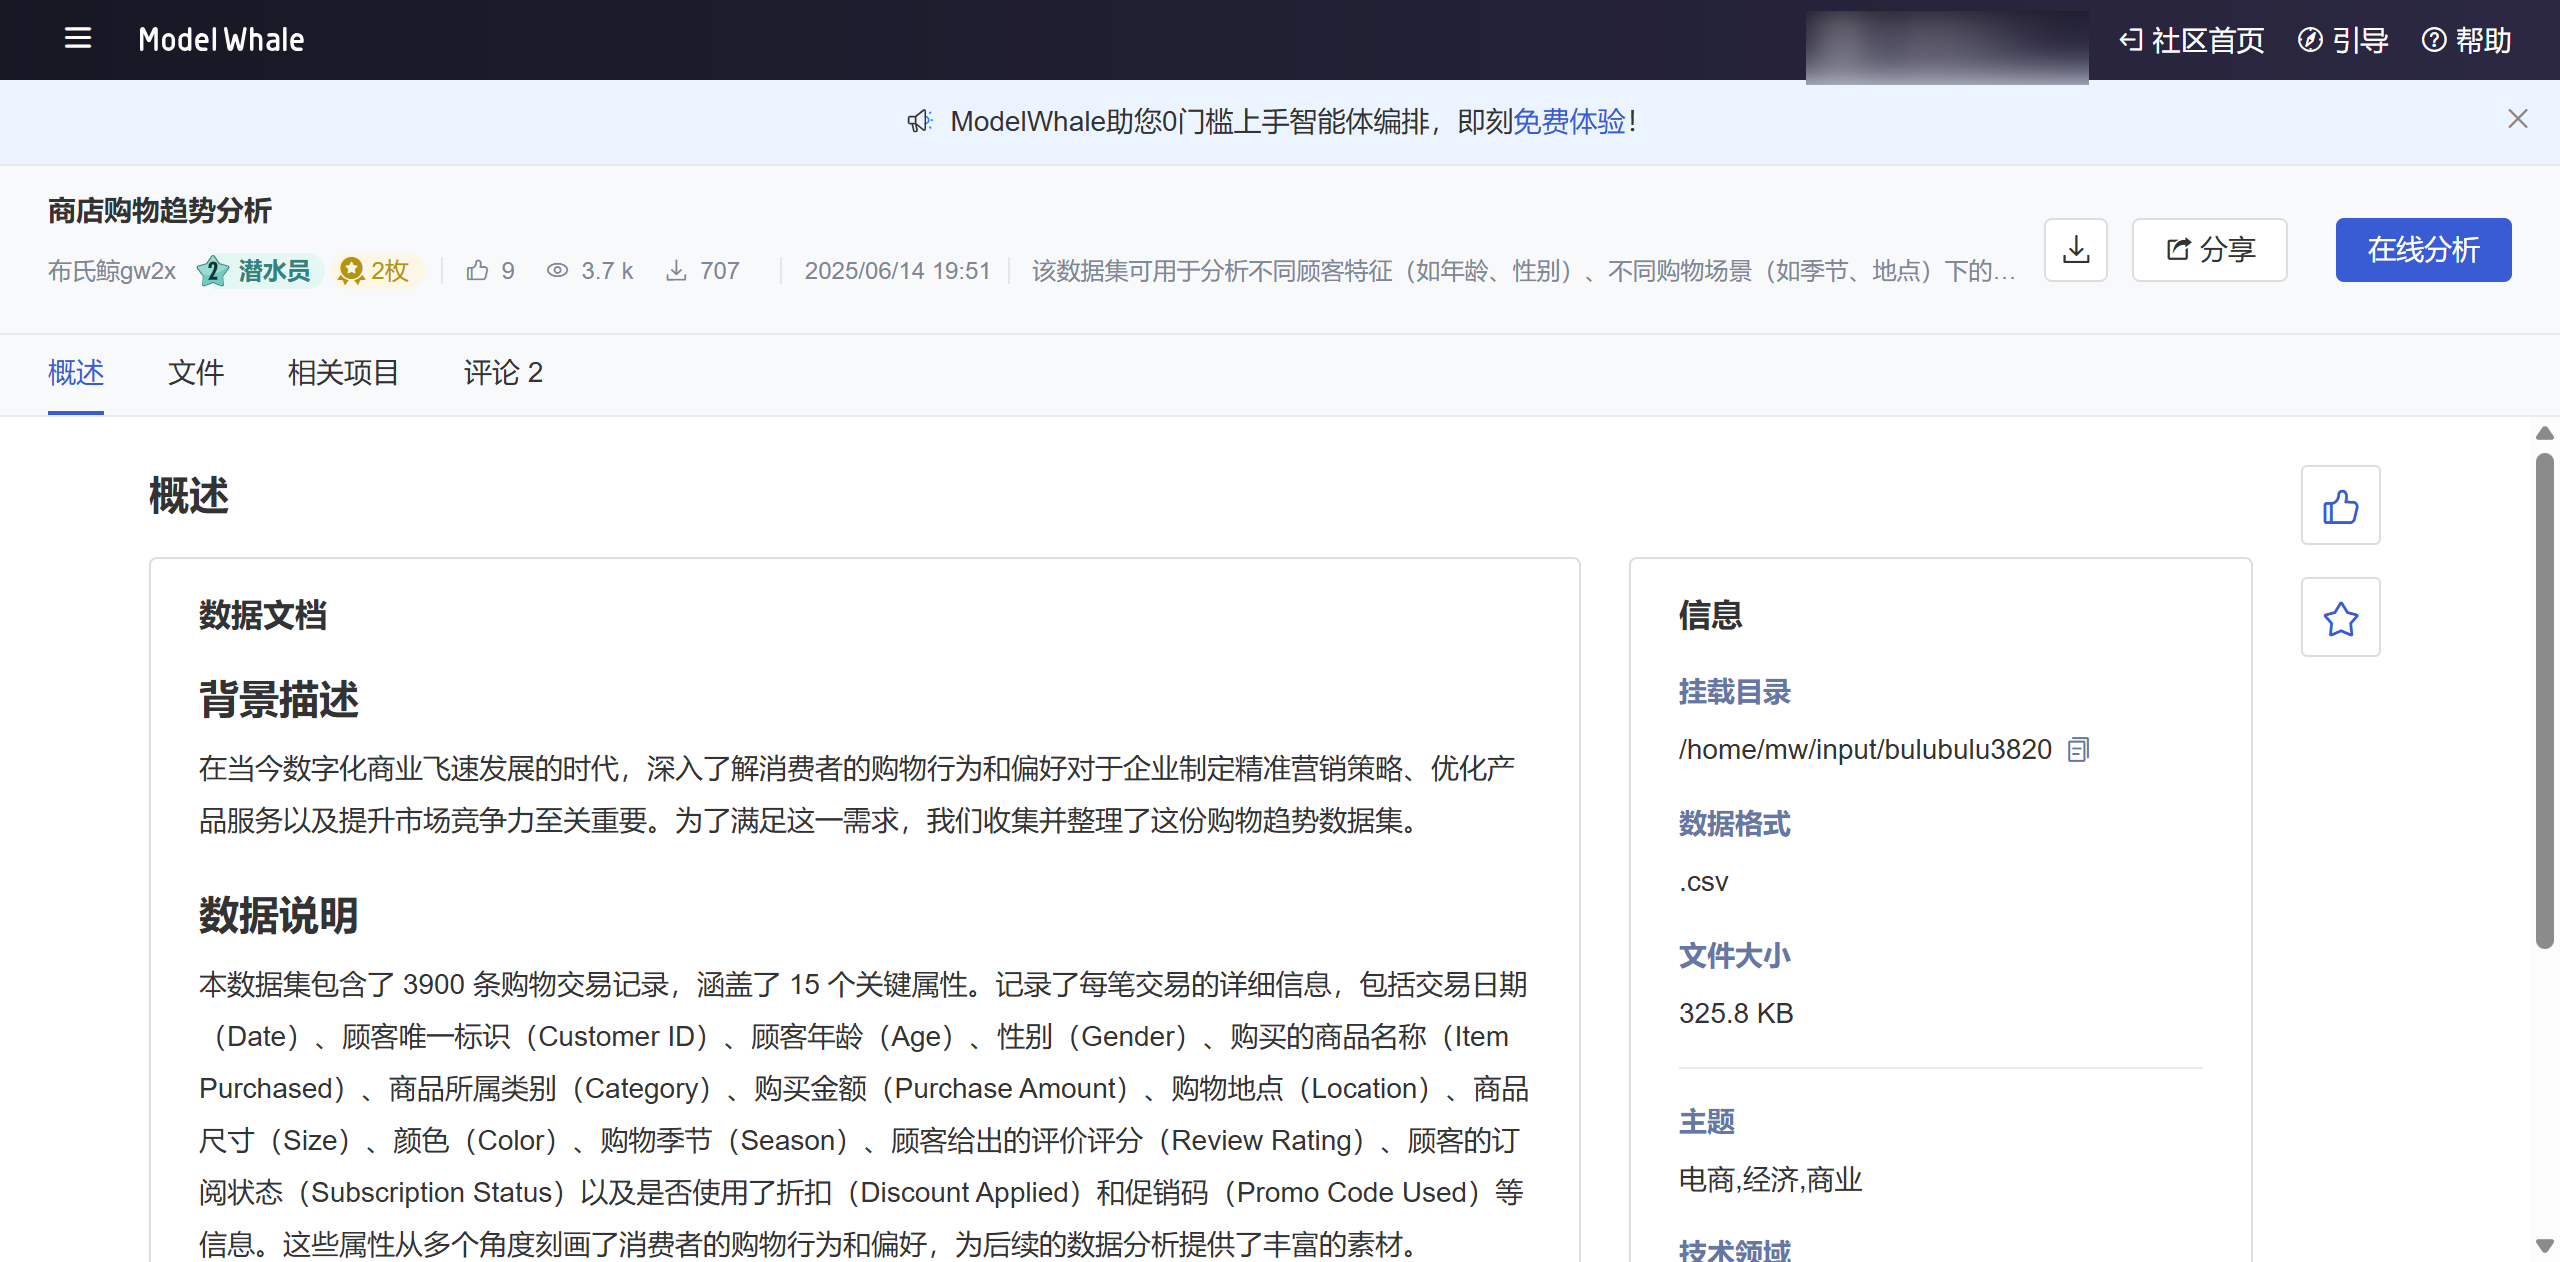Open author 布氏鲸gw2x profile

pyautogui.click(x=112, y=271)
